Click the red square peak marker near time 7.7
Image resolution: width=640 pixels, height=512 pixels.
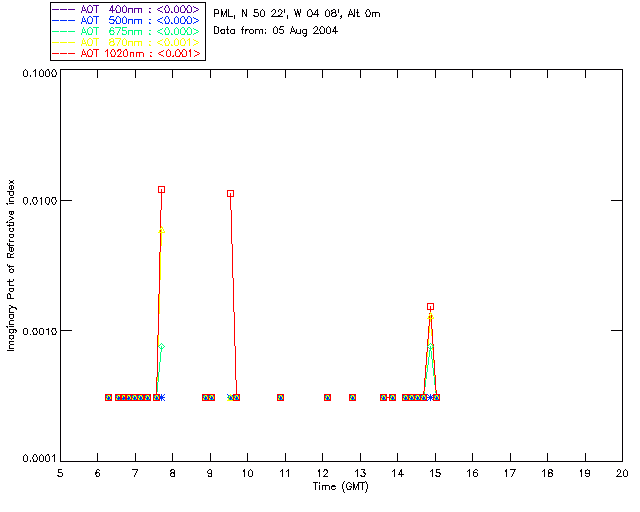click(x=162, y=189)
